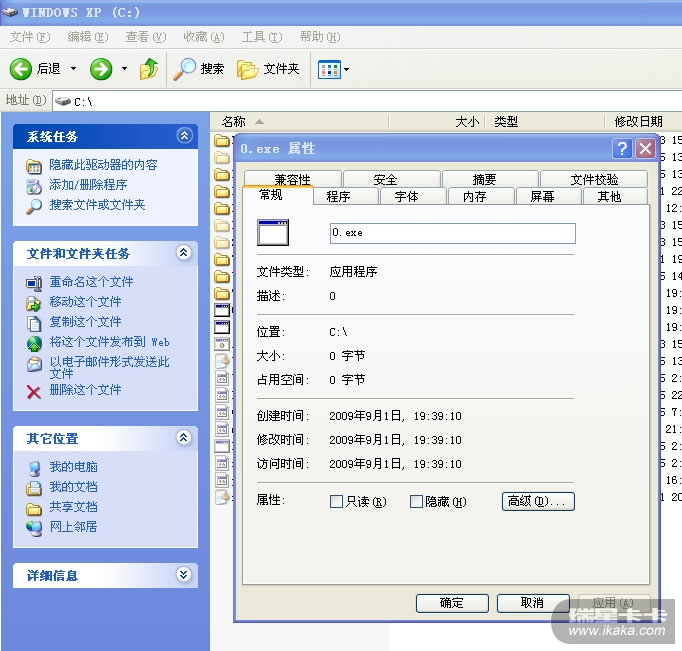Image resolution: width=682 pixels, height=651 pixels.
Task: Click 重命名这个文件 link
Action: pos(91,282)
